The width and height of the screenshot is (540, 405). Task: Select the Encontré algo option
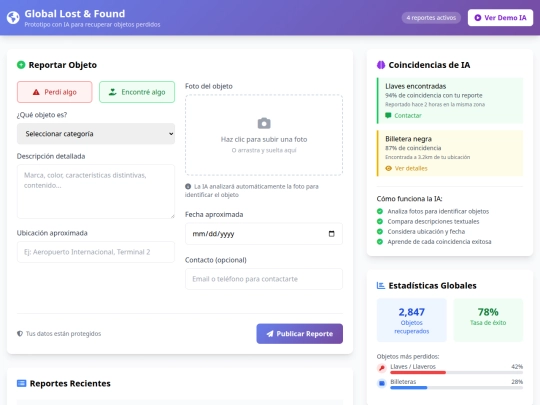pyautogui.click(x=137, y=92)
